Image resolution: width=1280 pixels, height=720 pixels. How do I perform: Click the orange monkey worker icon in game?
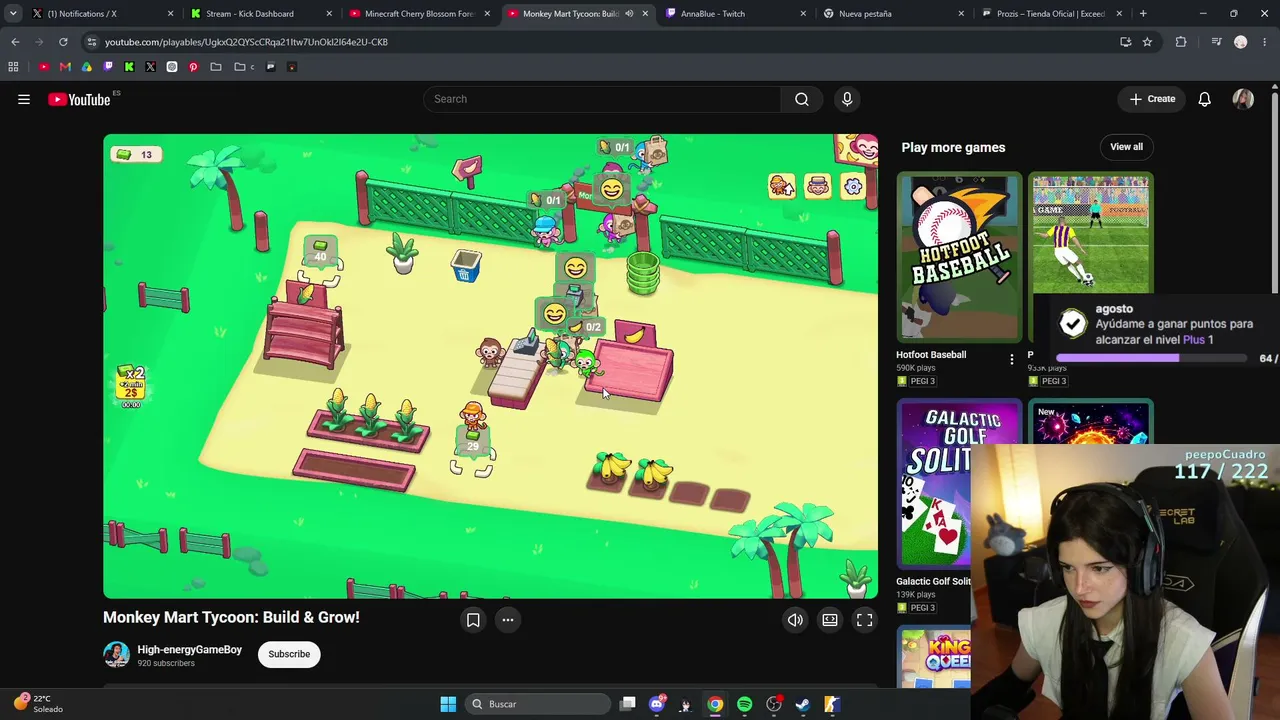782,186
